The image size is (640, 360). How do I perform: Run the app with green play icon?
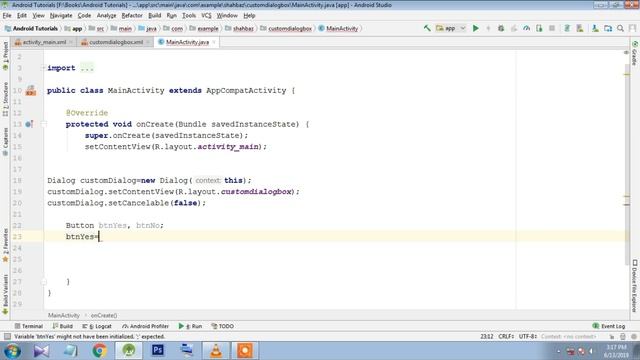476,28
